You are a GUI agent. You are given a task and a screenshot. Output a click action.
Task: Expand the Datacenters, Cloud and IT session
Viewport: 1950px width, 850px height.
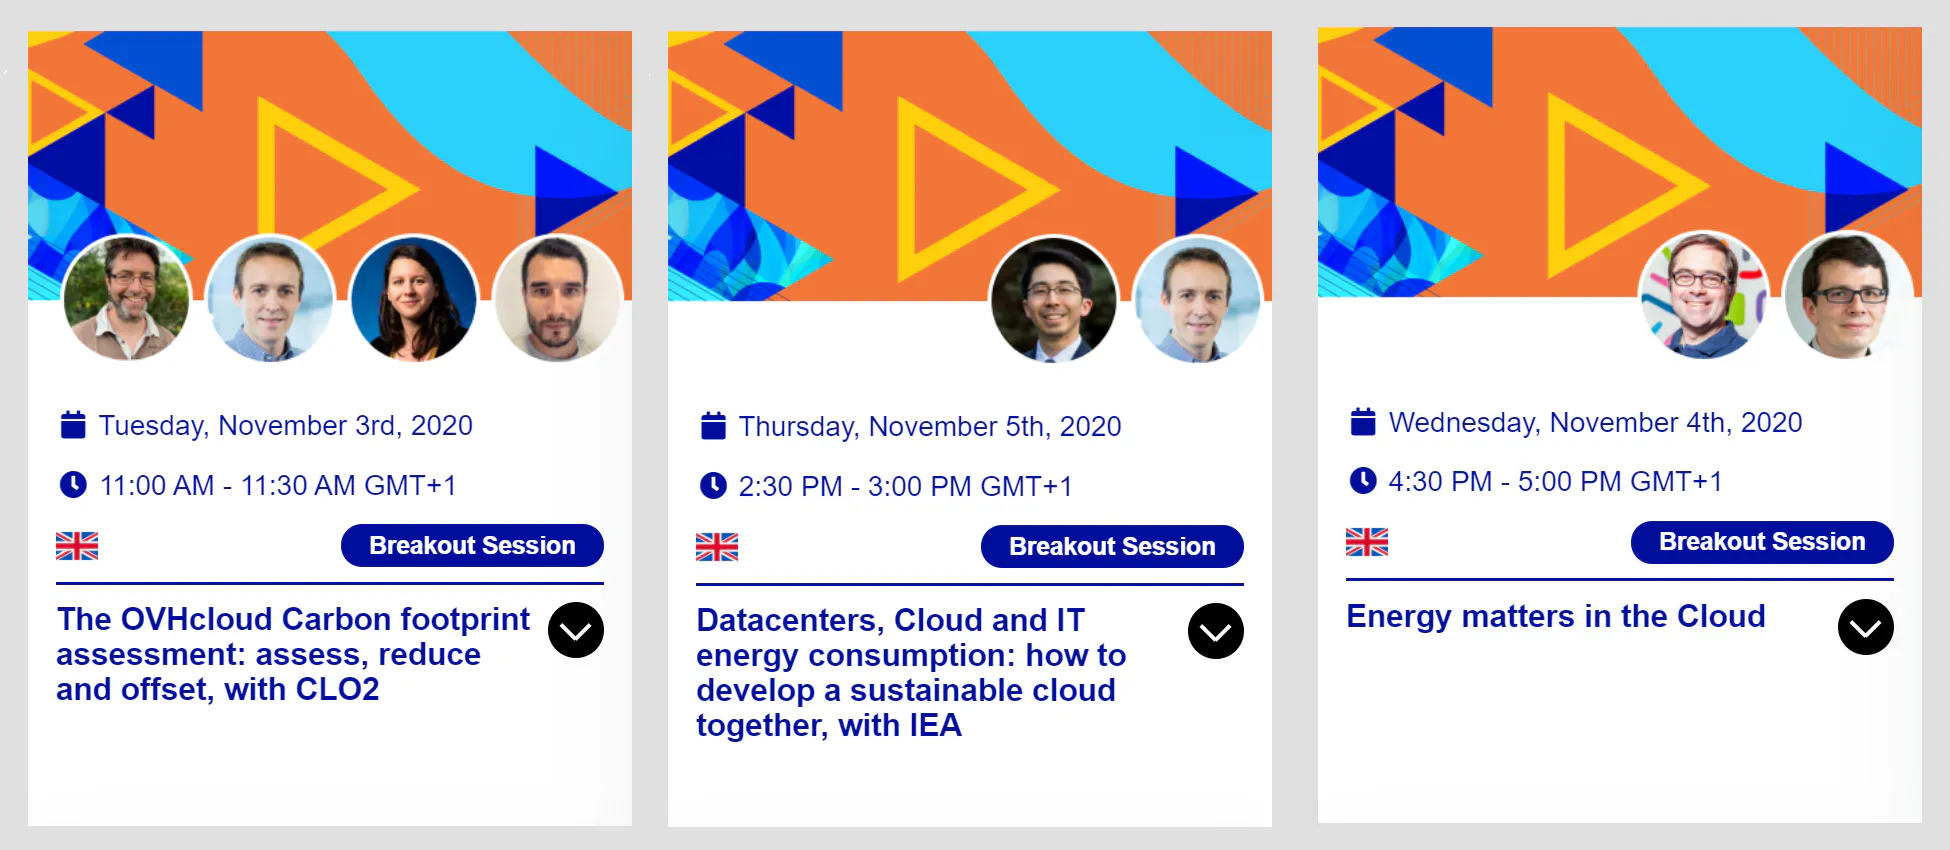click(1216, 631)
